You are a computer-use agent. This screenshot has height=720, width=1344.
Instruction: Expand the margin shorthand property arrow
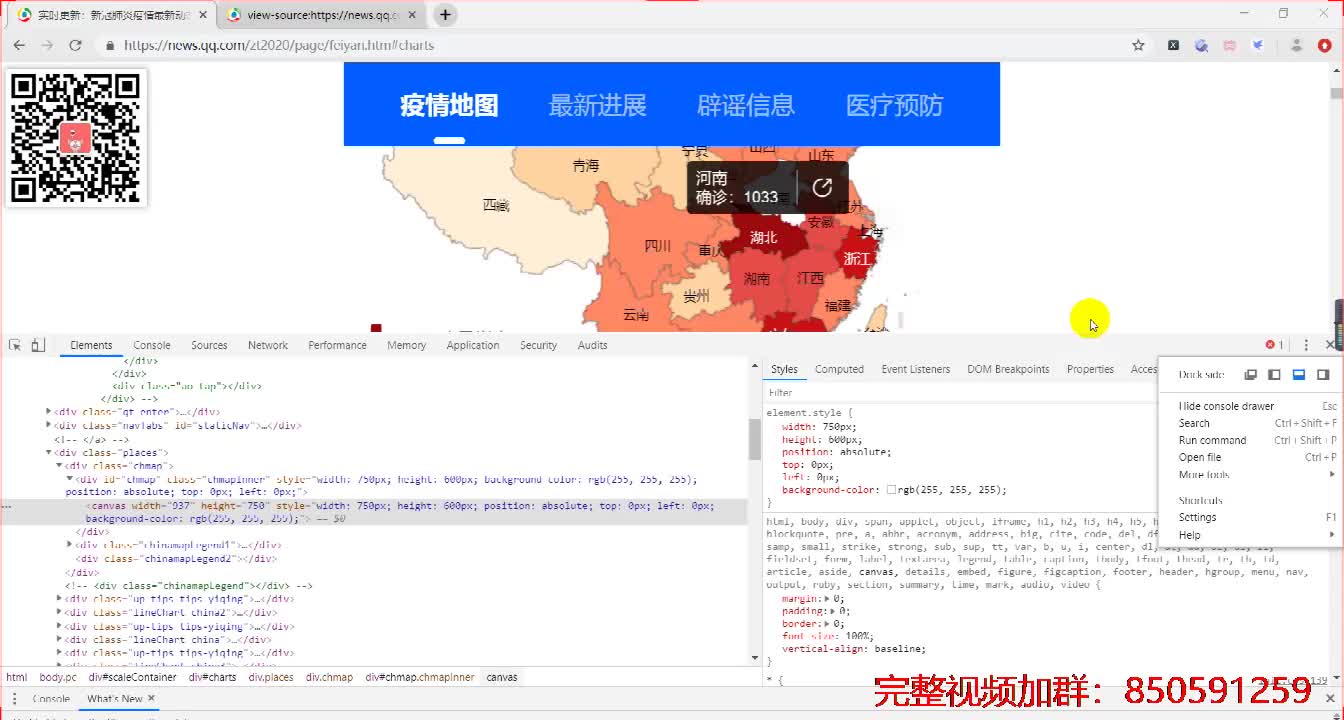tap(829, 598)
